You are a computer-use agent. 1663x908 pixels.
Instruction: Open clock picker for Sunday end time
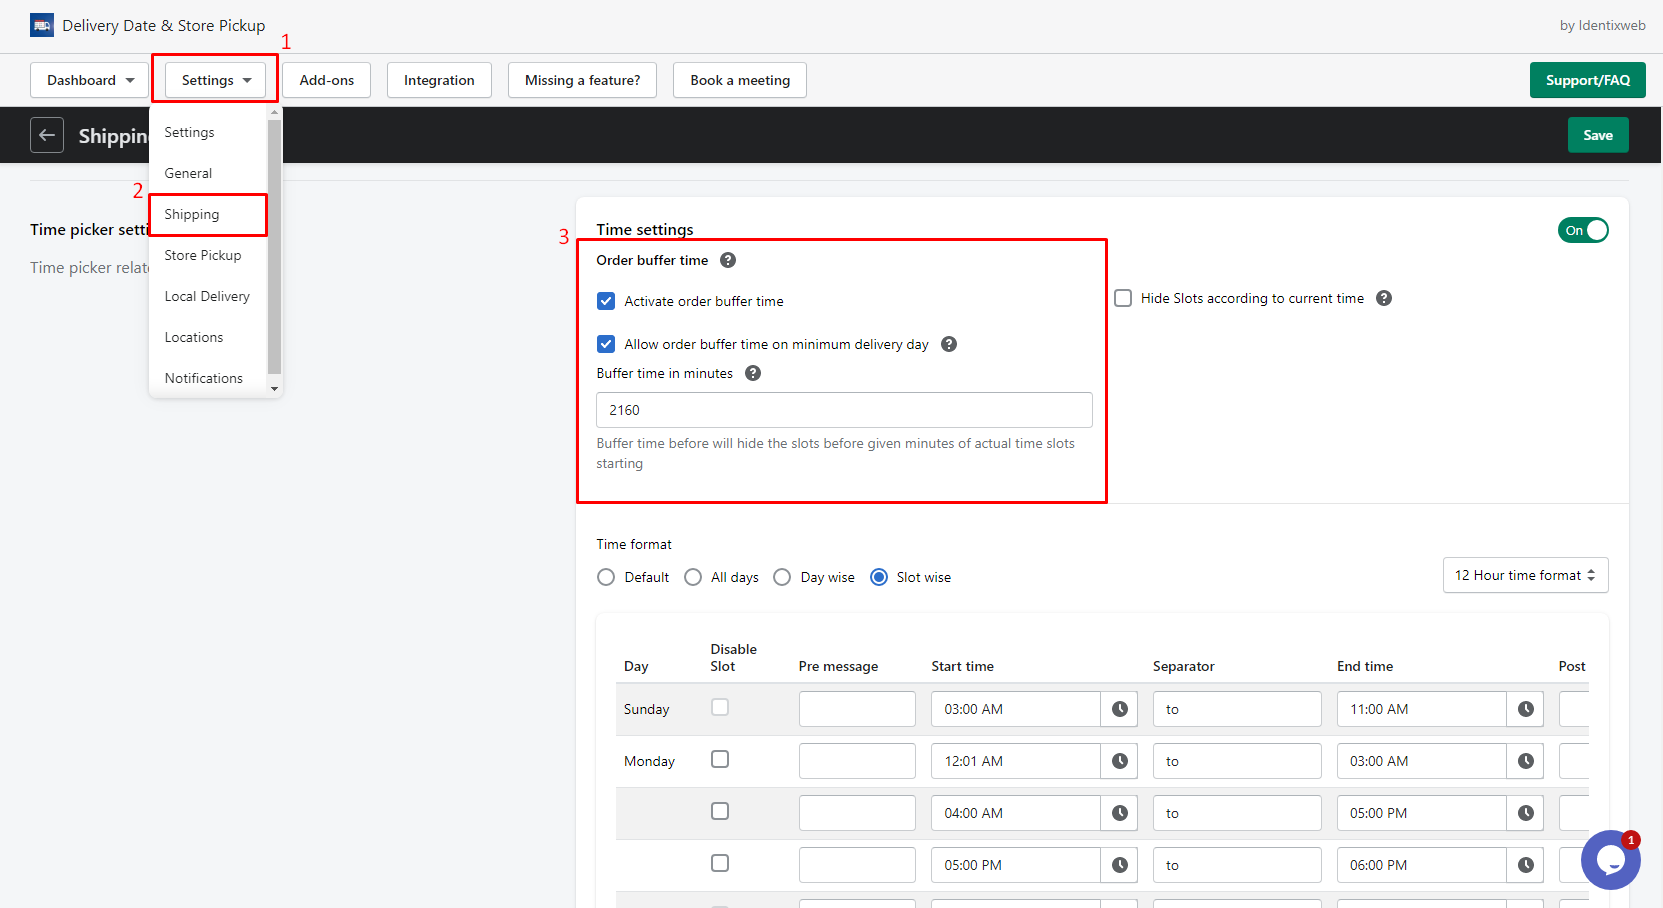pos(1525,709)
